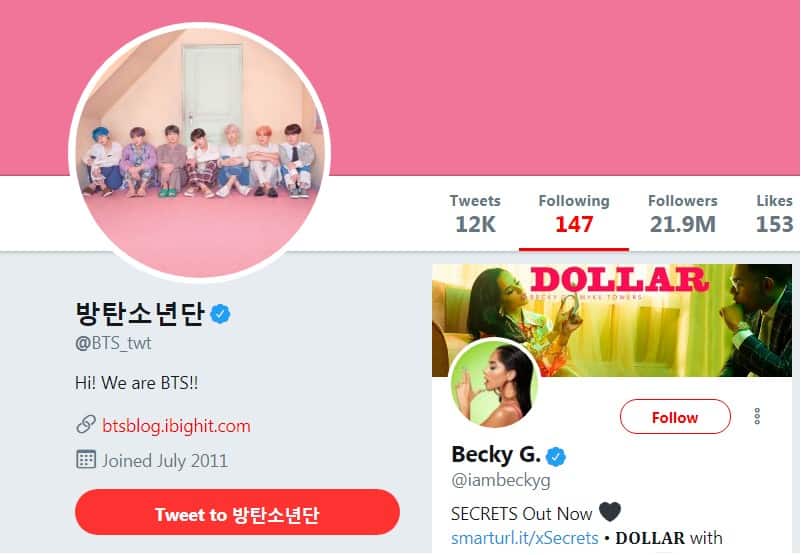
Task: Open the Followers 21.9M tab
Action: click(682, 214)
